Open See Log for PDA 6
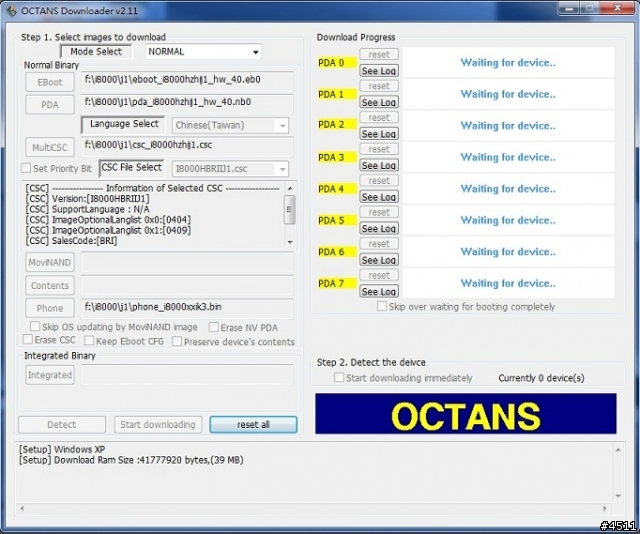The height and width of the screenshot is (534, 640). point(379,260)
